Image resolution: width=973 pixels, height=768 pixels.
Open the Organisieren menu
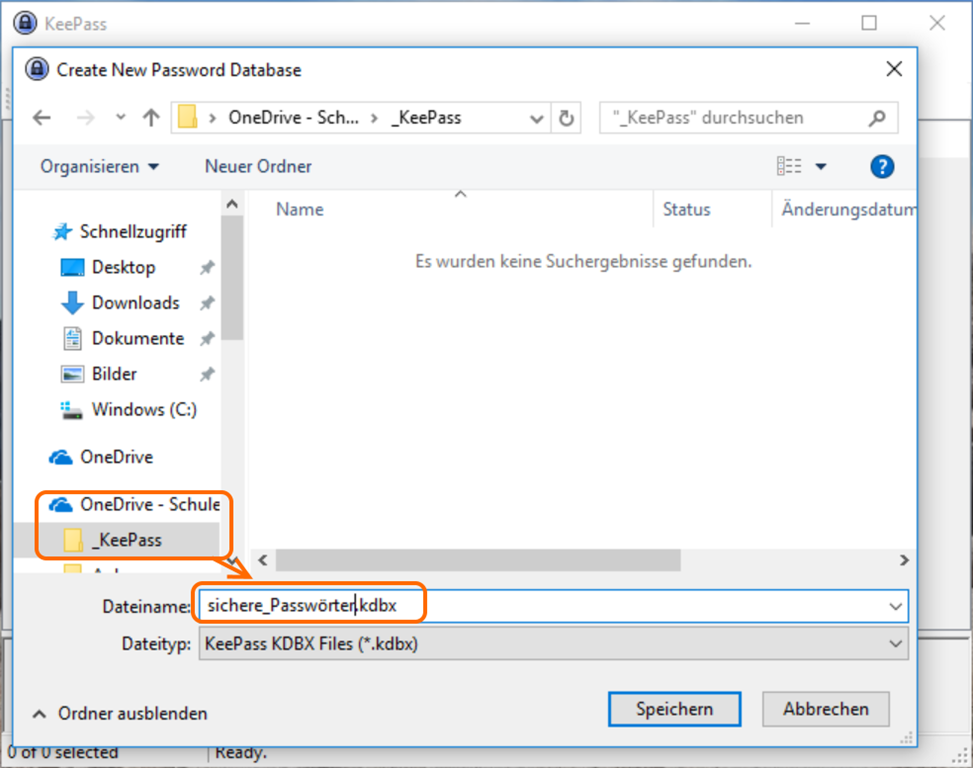pyautogui.click(x=99, y=167)
